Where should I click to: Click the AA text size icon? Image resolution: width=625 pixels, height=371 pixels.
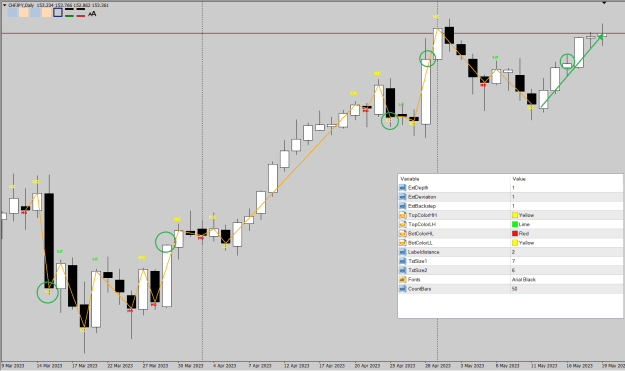[x=92, y=14]
